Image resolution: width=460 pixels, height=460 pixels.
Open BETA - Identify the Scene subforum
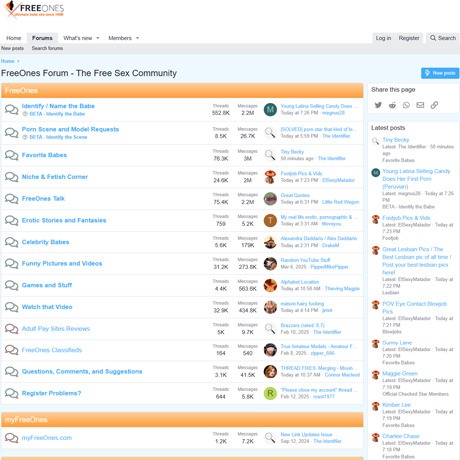58,137
